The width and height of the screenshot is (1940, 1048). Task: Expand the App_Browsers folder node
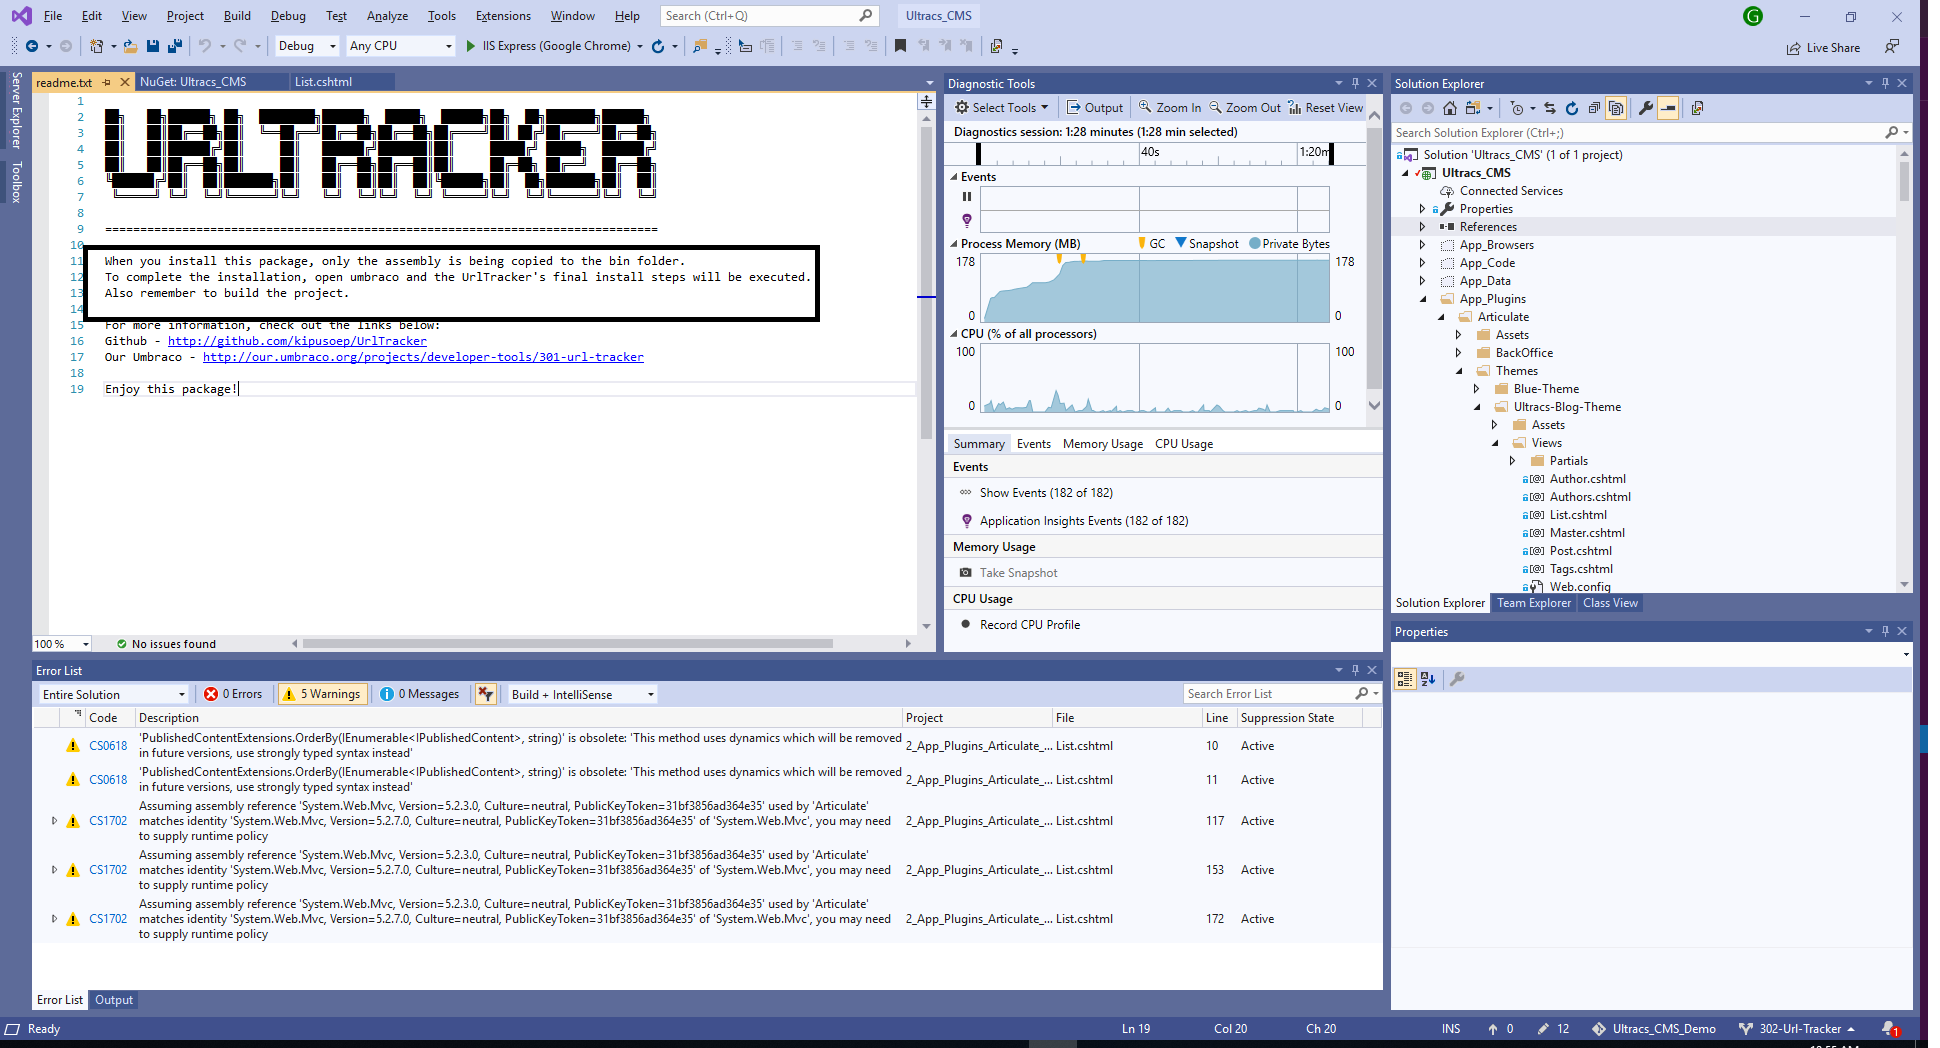[x=1423, y=245]
